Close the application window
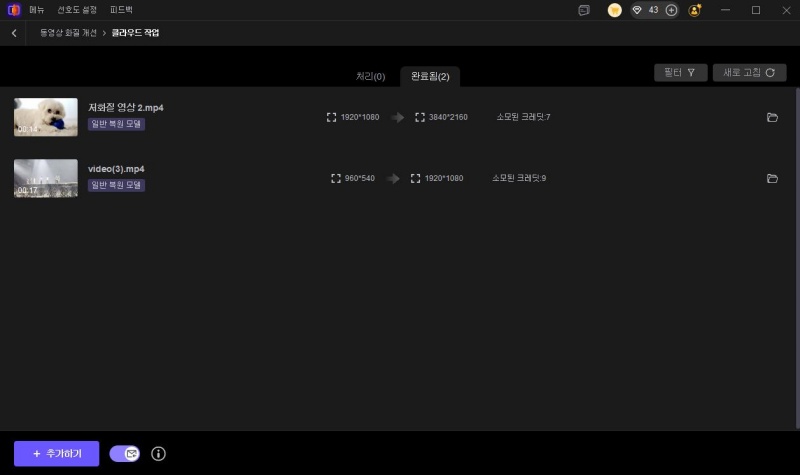Viewport: 800px width, 475px height. [x=786, y=10]
